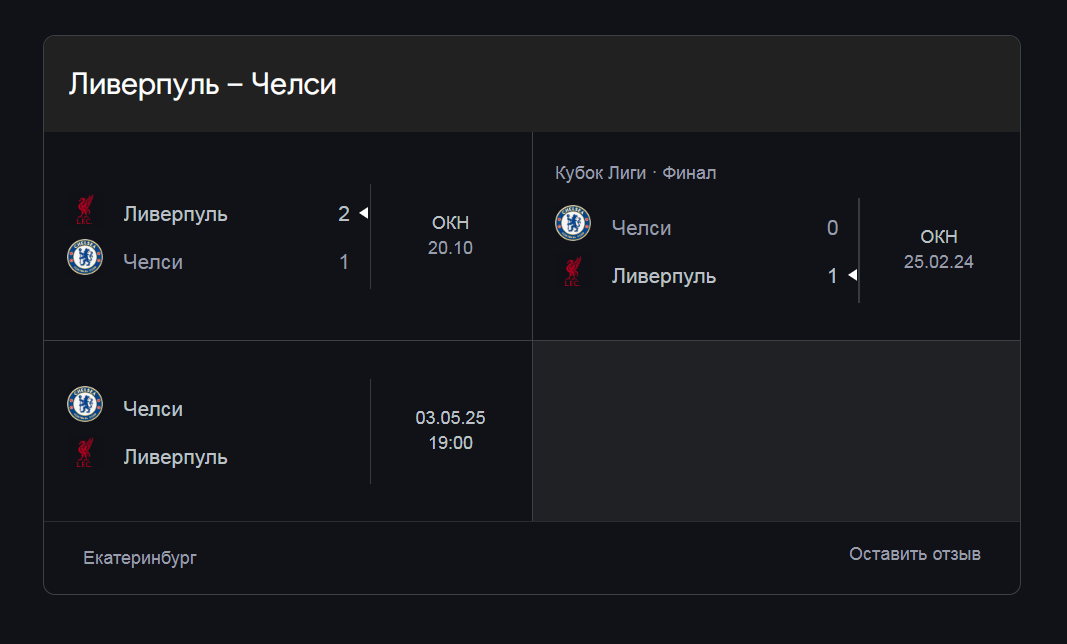This screenshot has width=1067, height=644.
Task: Open the «Оставить отзыв» feedback link
Action: 915,554
